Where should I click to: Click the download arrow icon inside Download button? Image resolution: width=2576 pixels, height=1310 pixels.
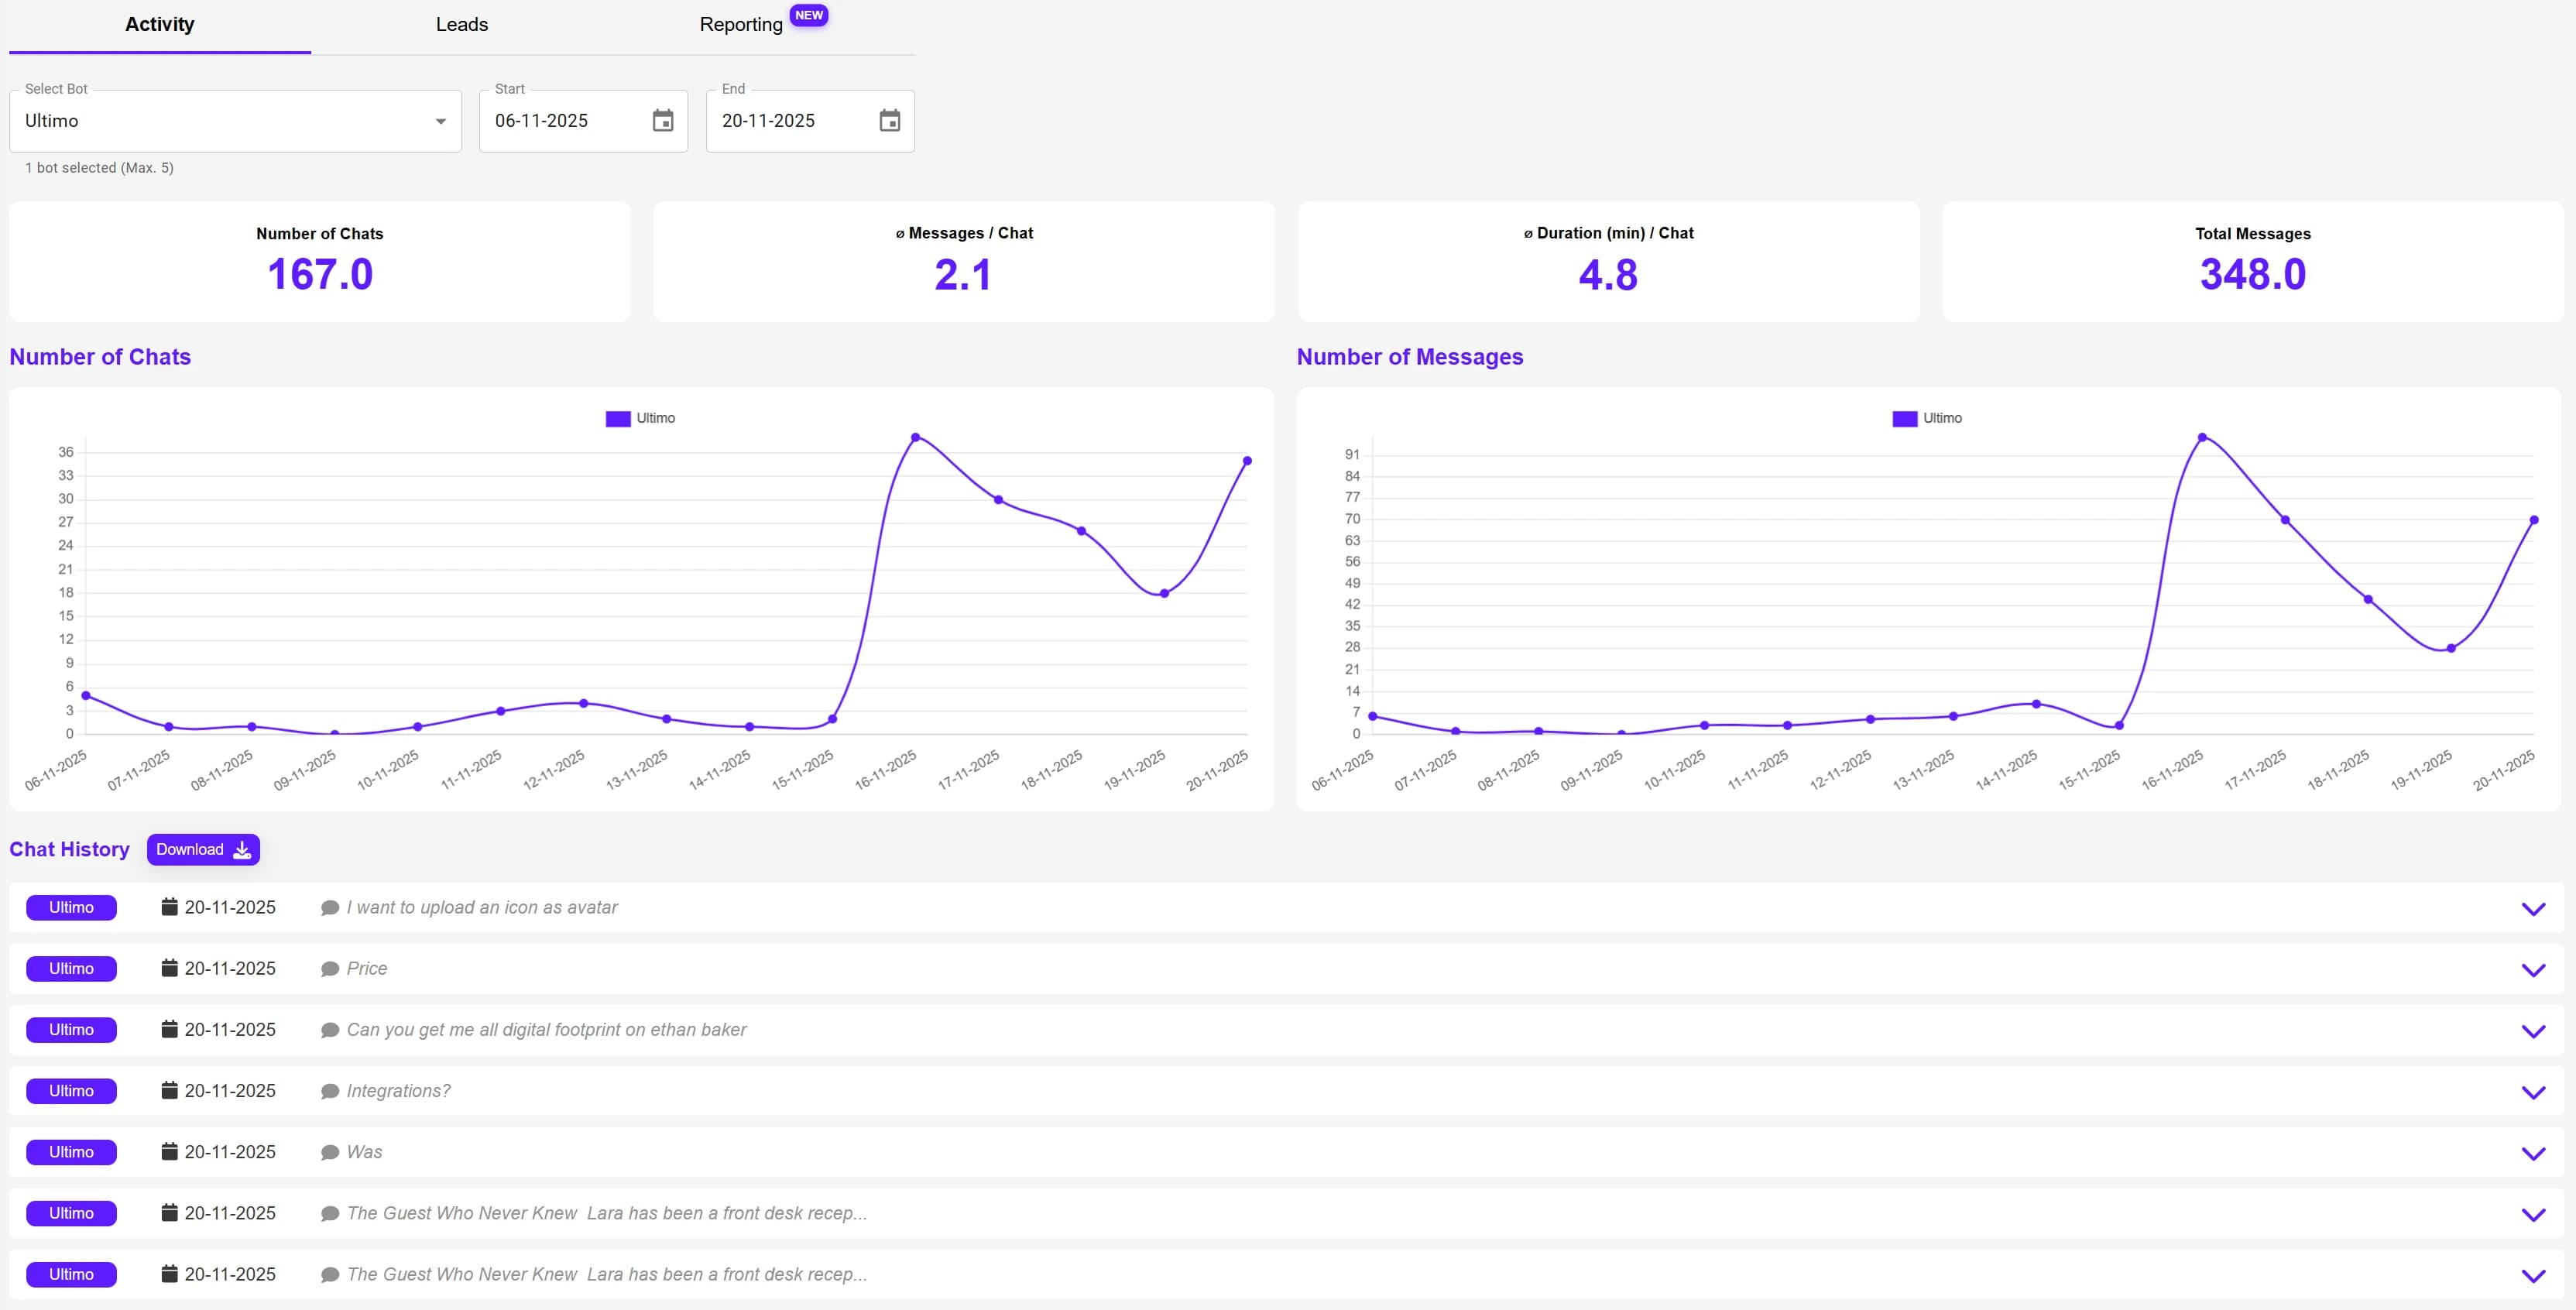click(241, 849)
